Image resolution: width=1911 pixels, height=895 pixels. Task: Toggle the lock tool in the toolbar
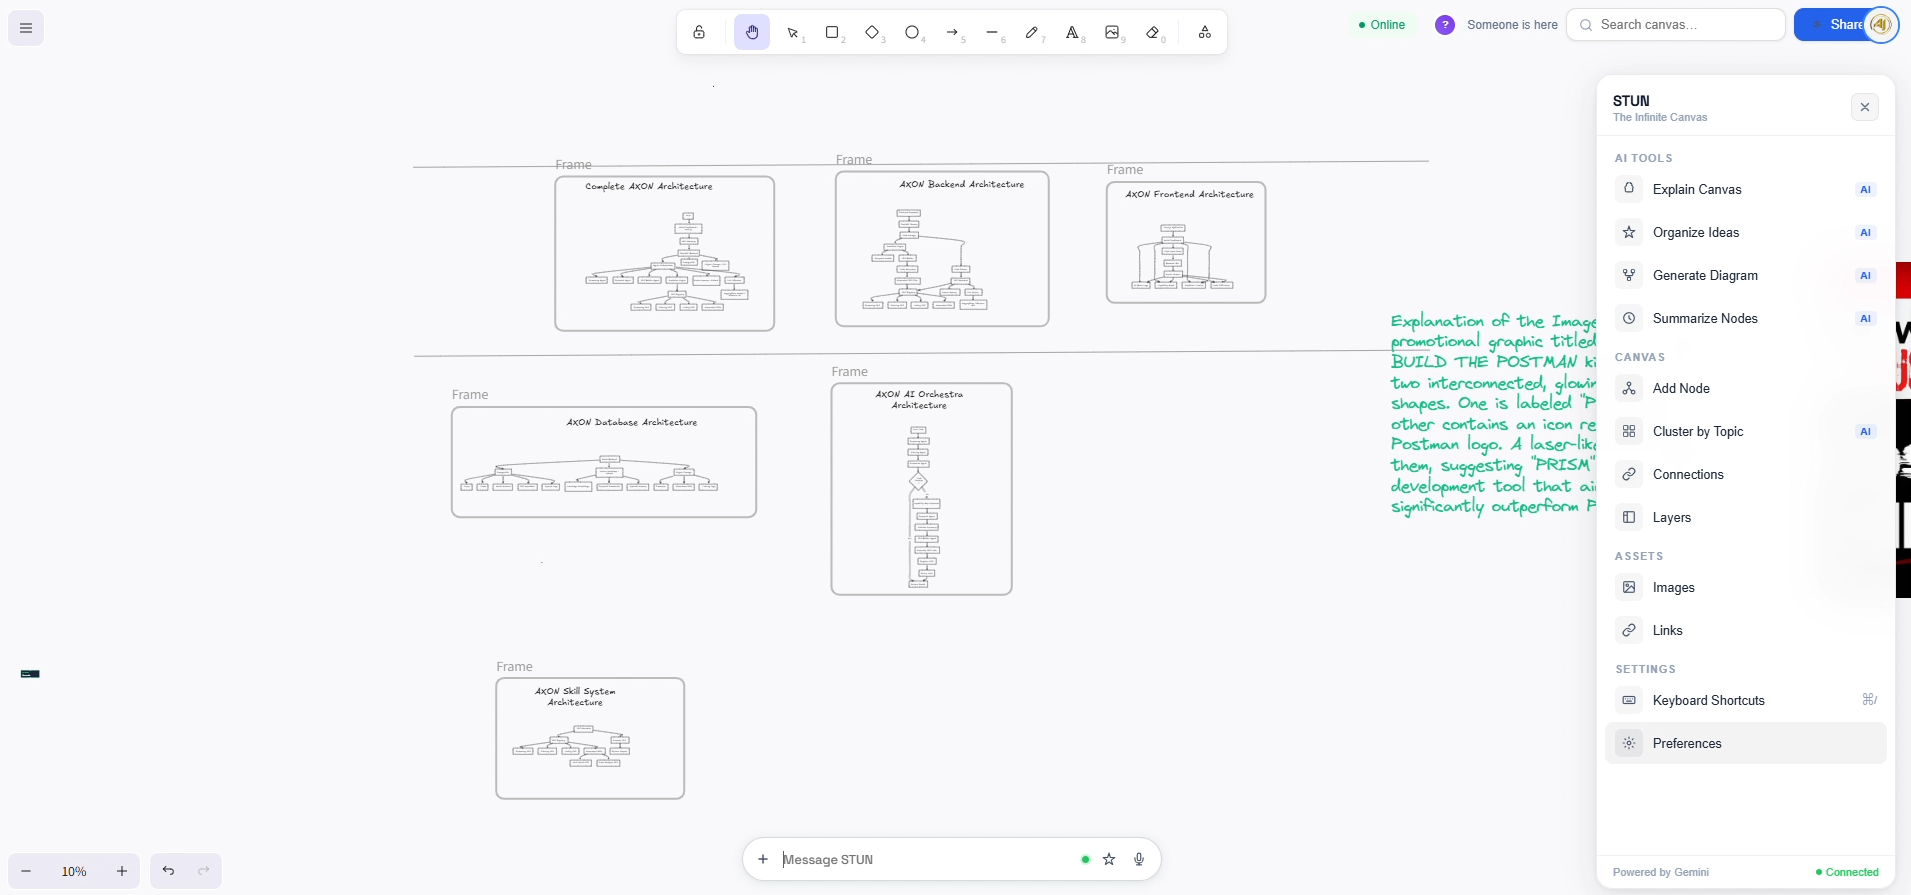pos(699,32)
